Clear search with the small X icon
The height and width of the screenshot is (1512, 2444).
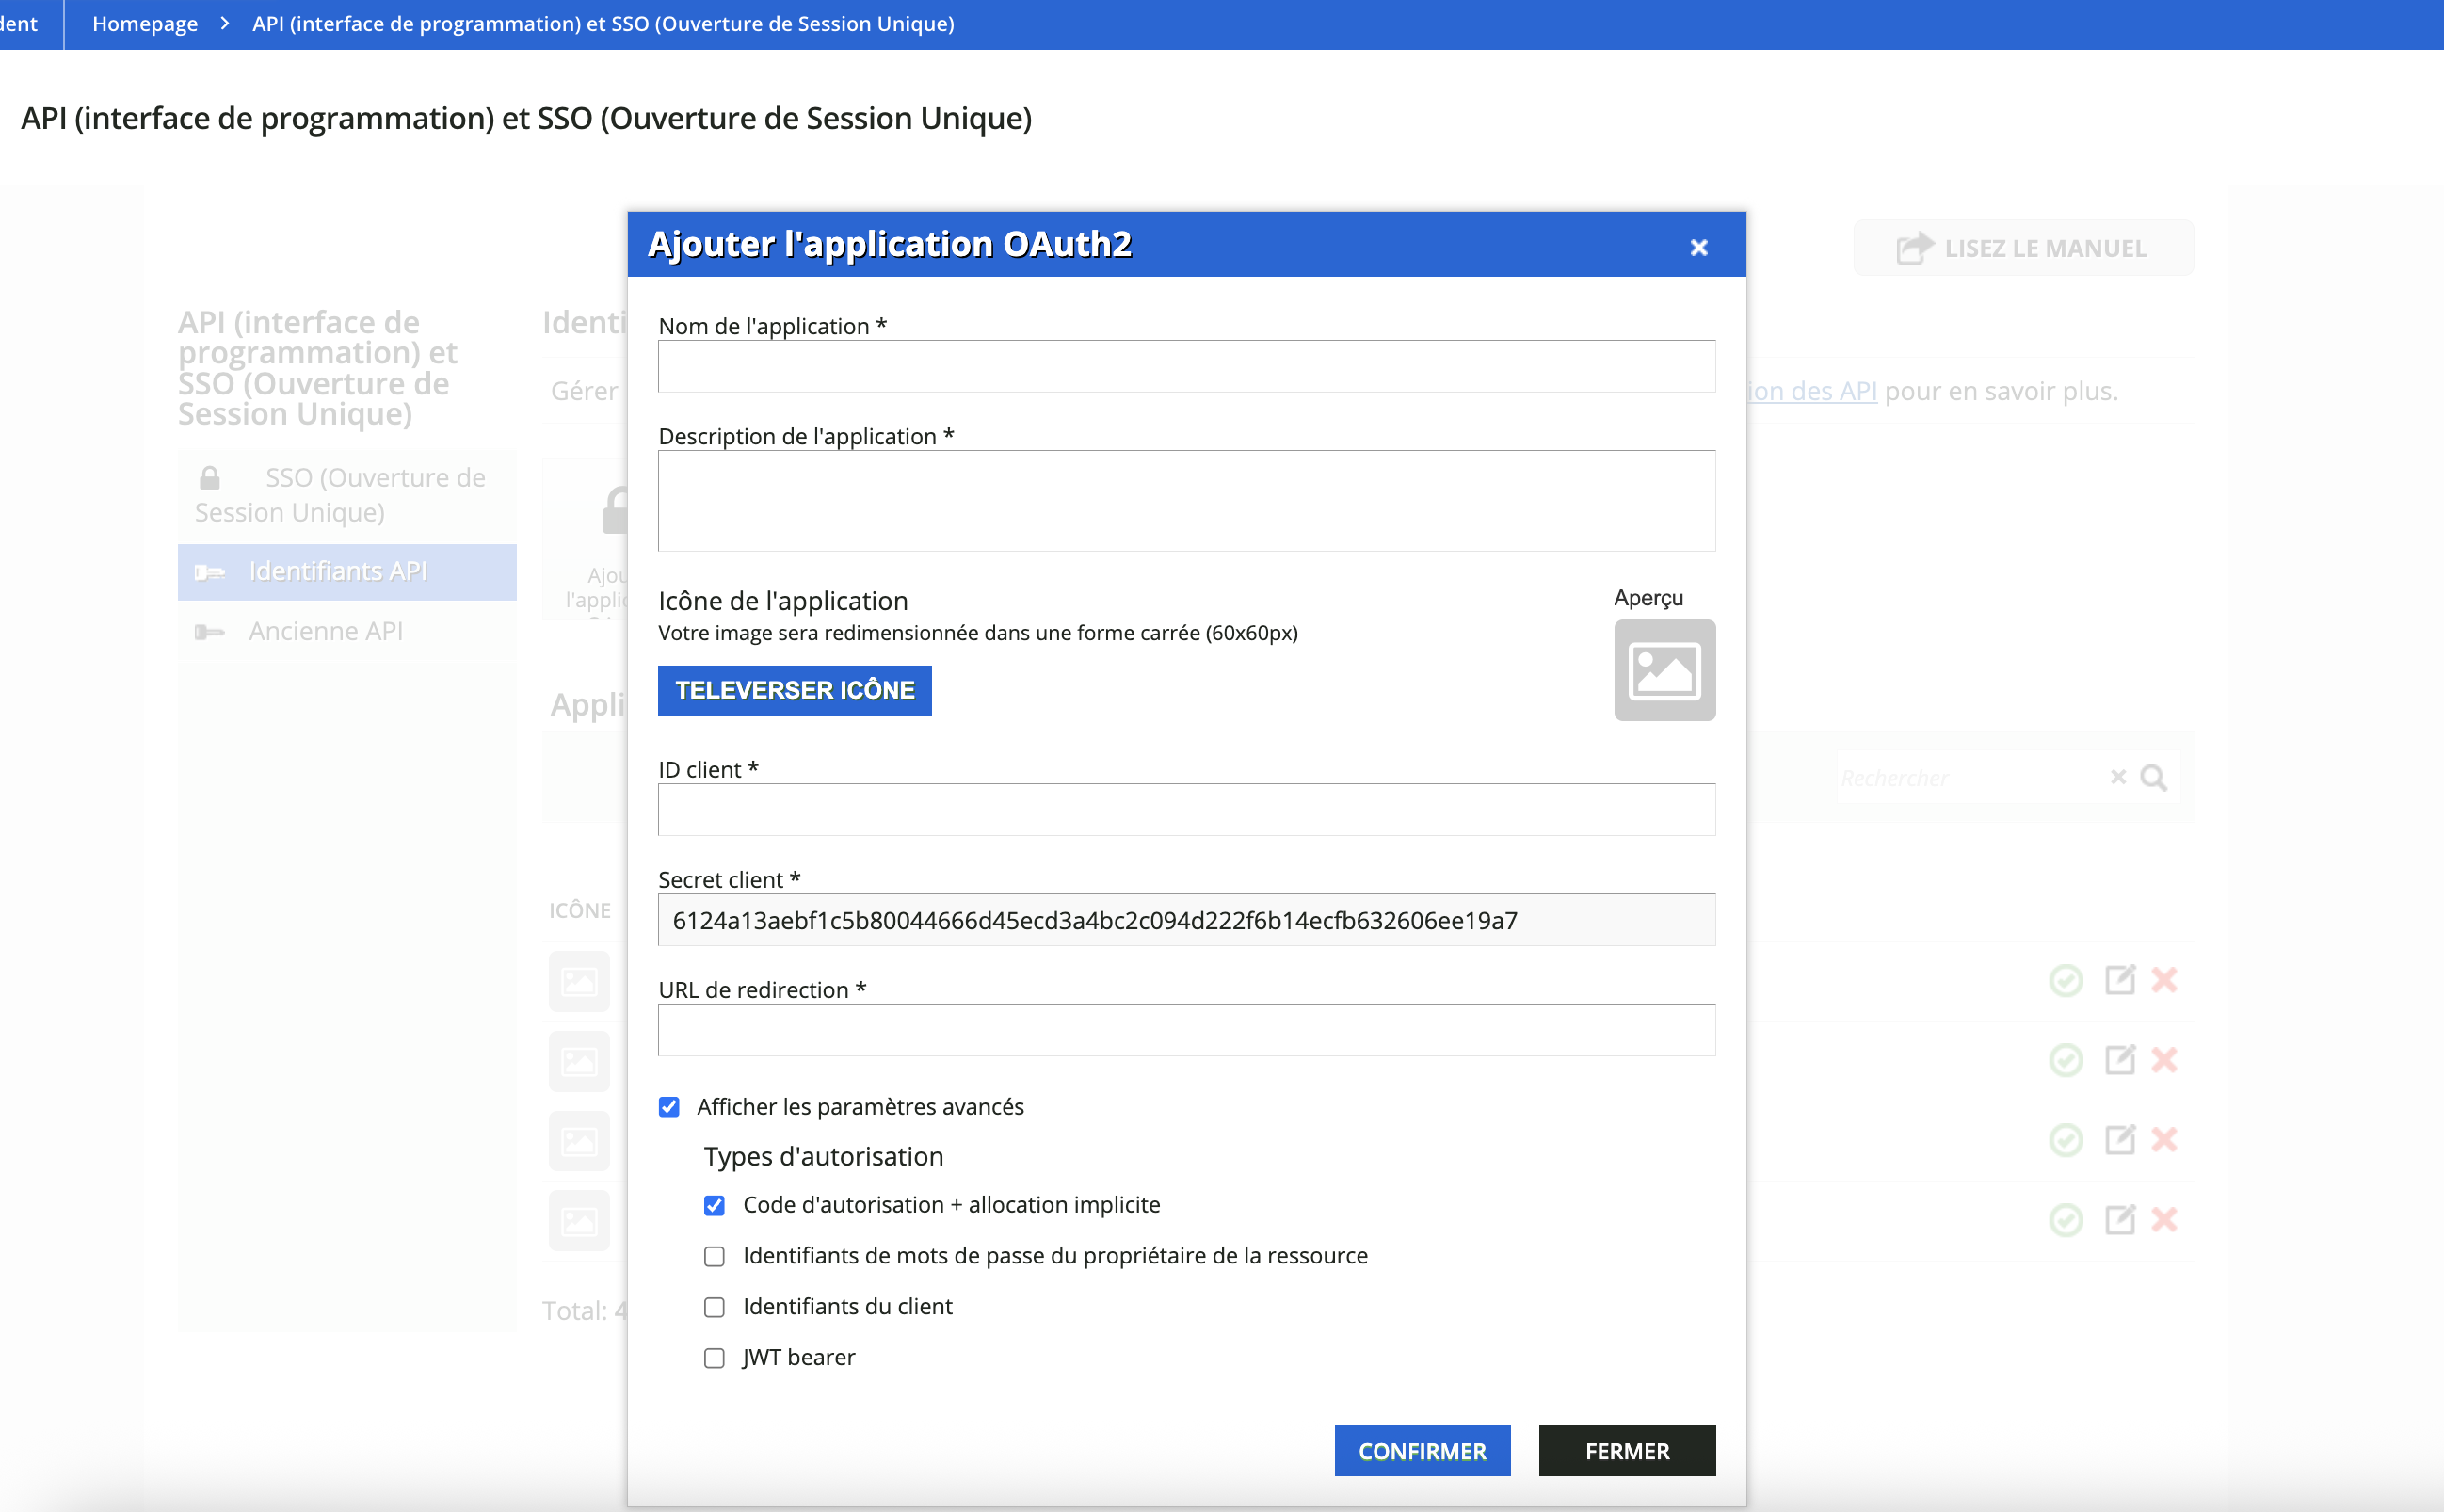(2118, 777)
